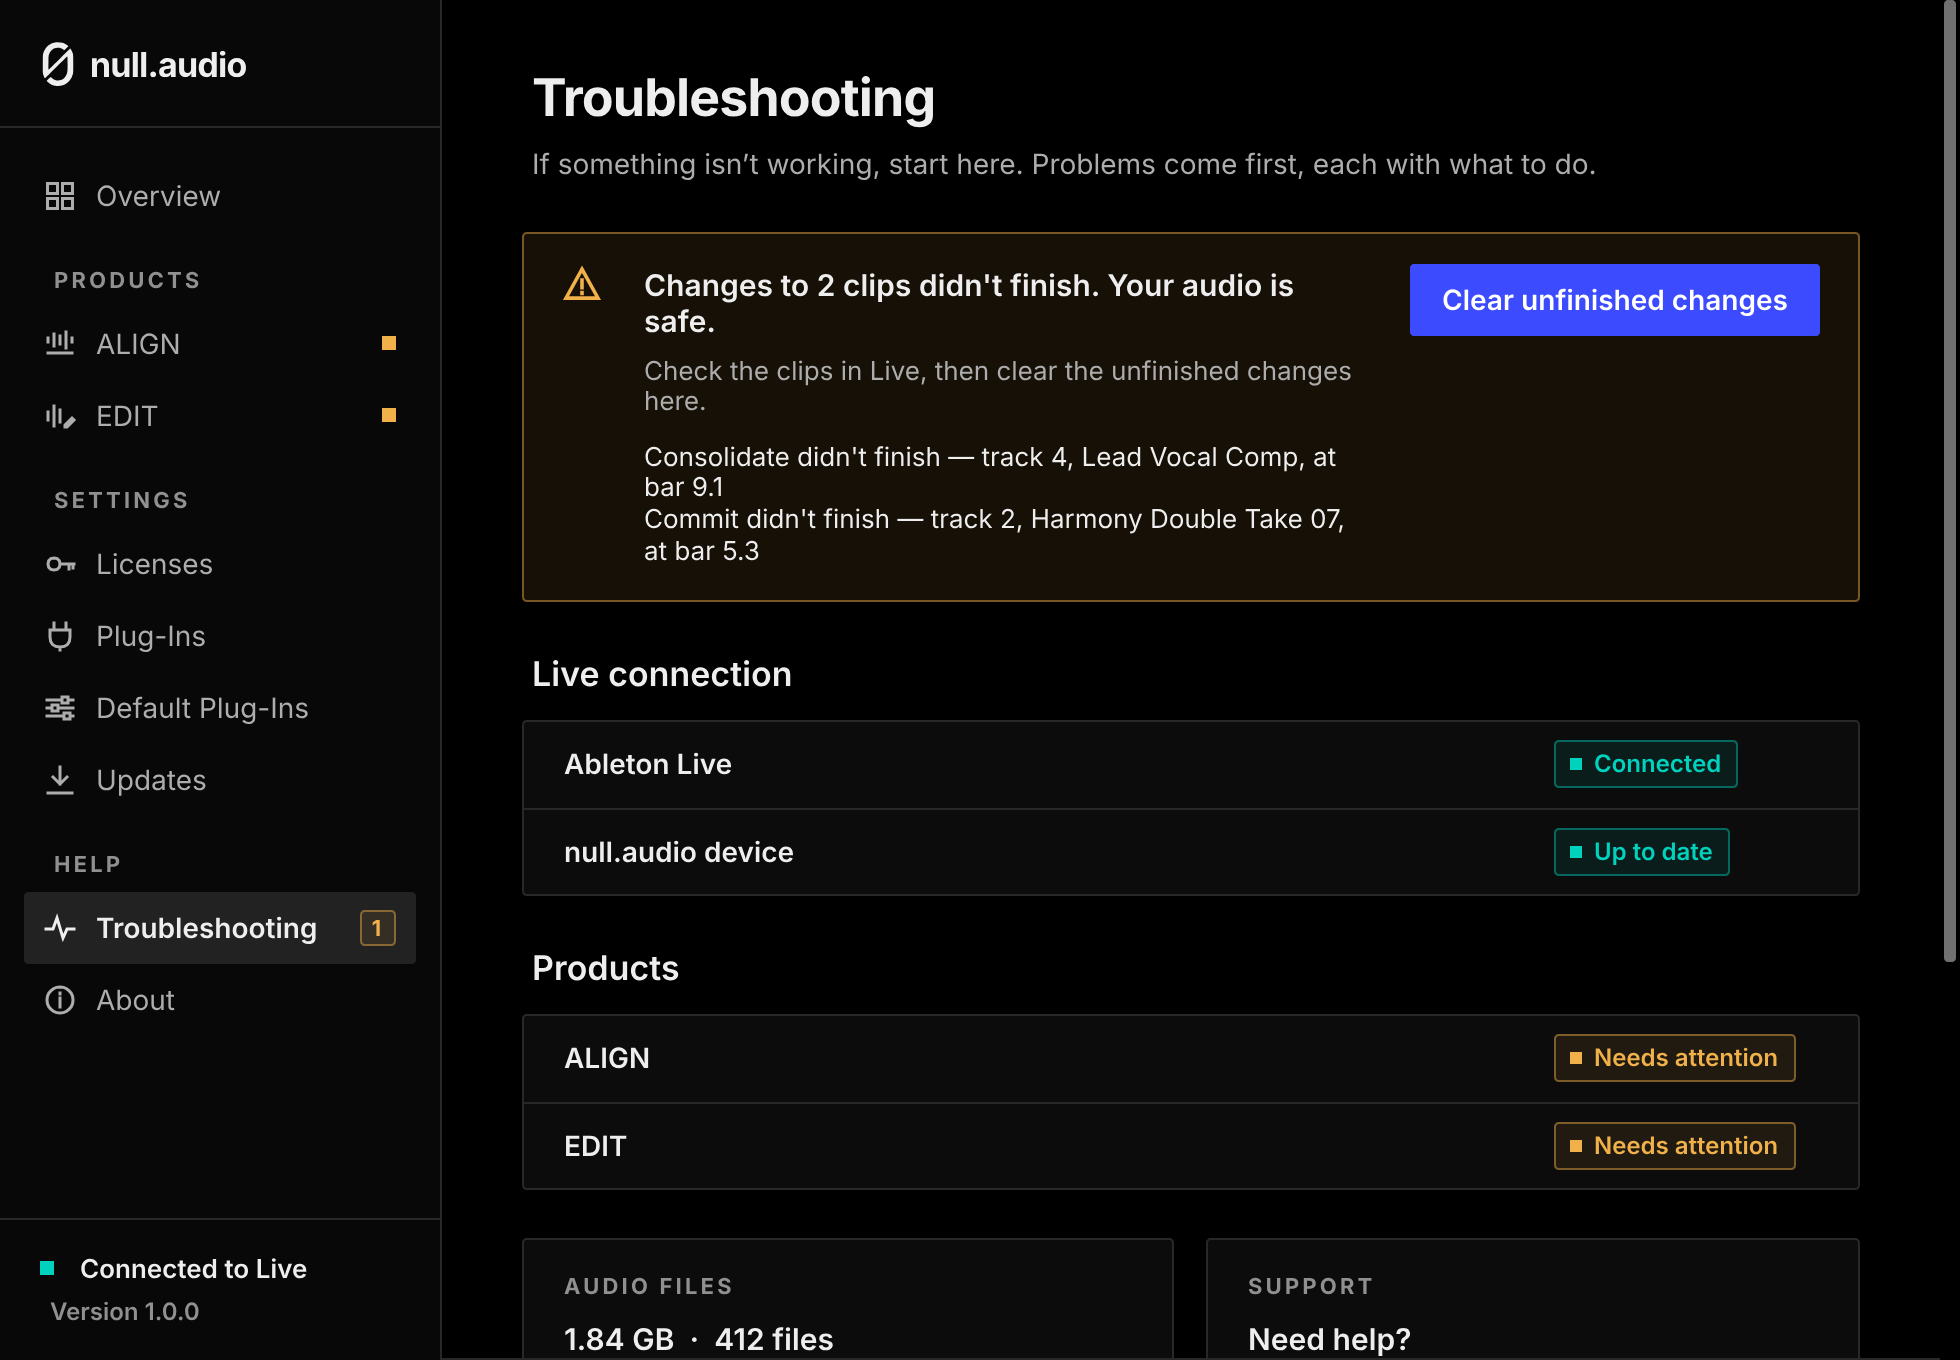Image resolution: width=1960 pixels, height=1360 pixels.
Task: Open the EDIT product page
Action: click(x=220, y=416)
